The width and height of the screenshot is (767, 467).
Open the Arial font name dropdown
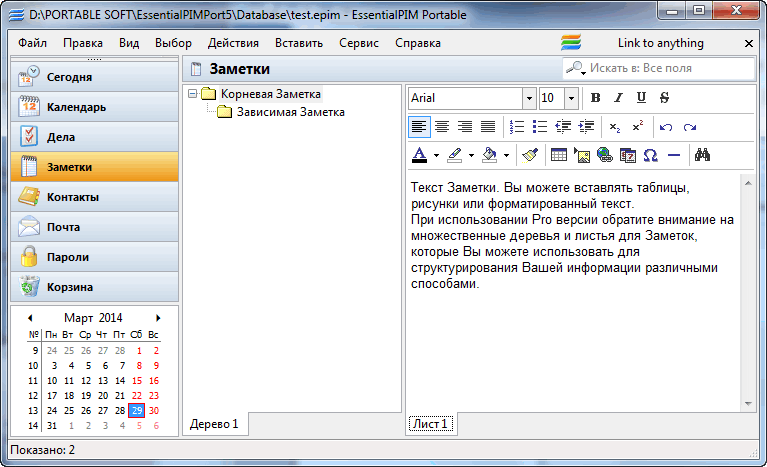coord(529,98)
